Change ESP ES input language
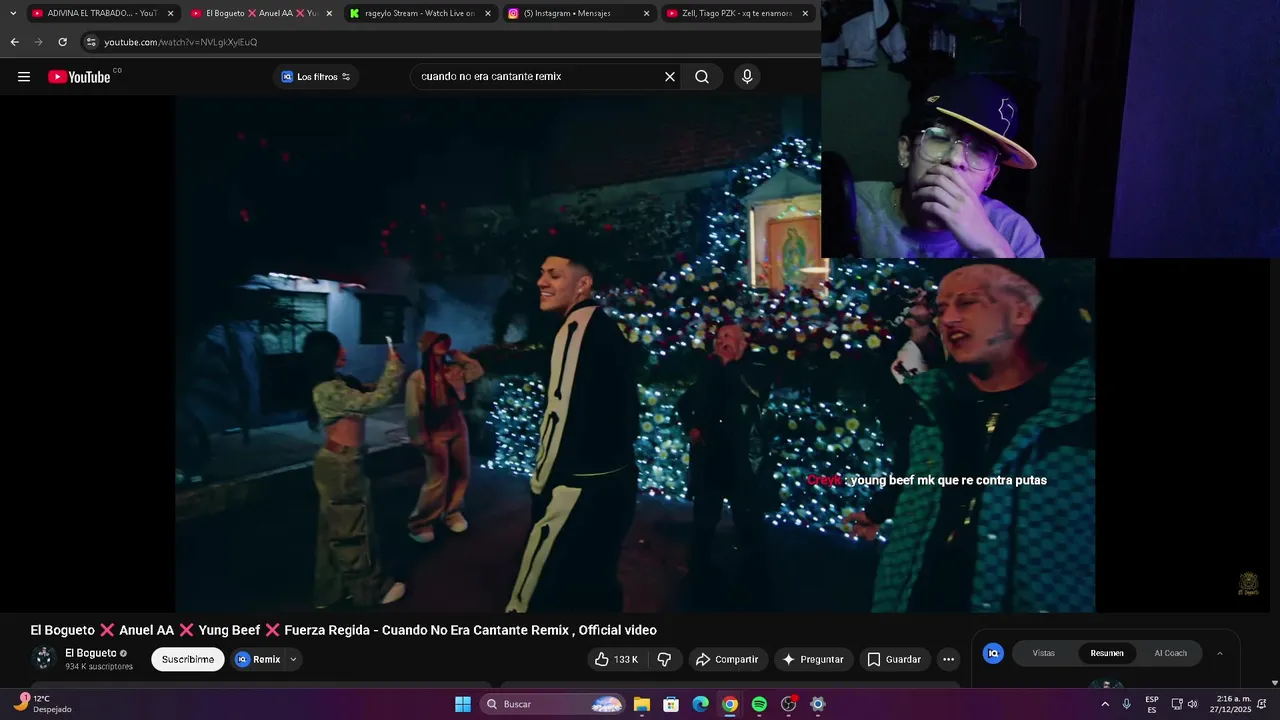Image resolution: width=1280 pixels, height=720 pixels. tap(1152, 704)
